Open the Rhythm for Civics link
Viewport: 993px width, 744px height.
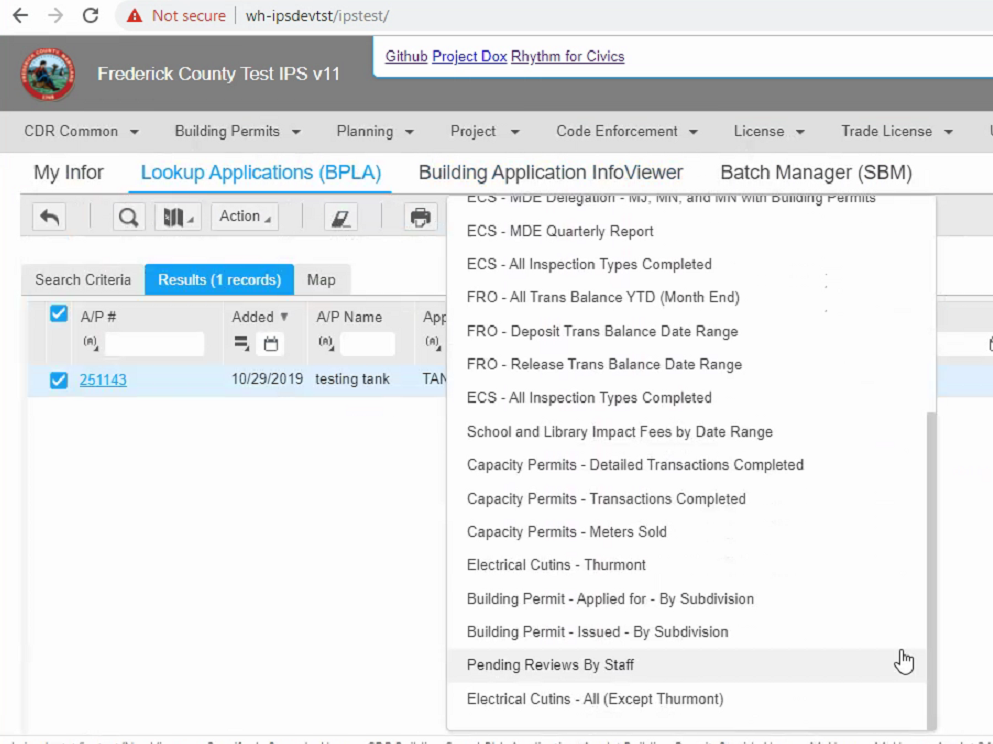(567, 56)
